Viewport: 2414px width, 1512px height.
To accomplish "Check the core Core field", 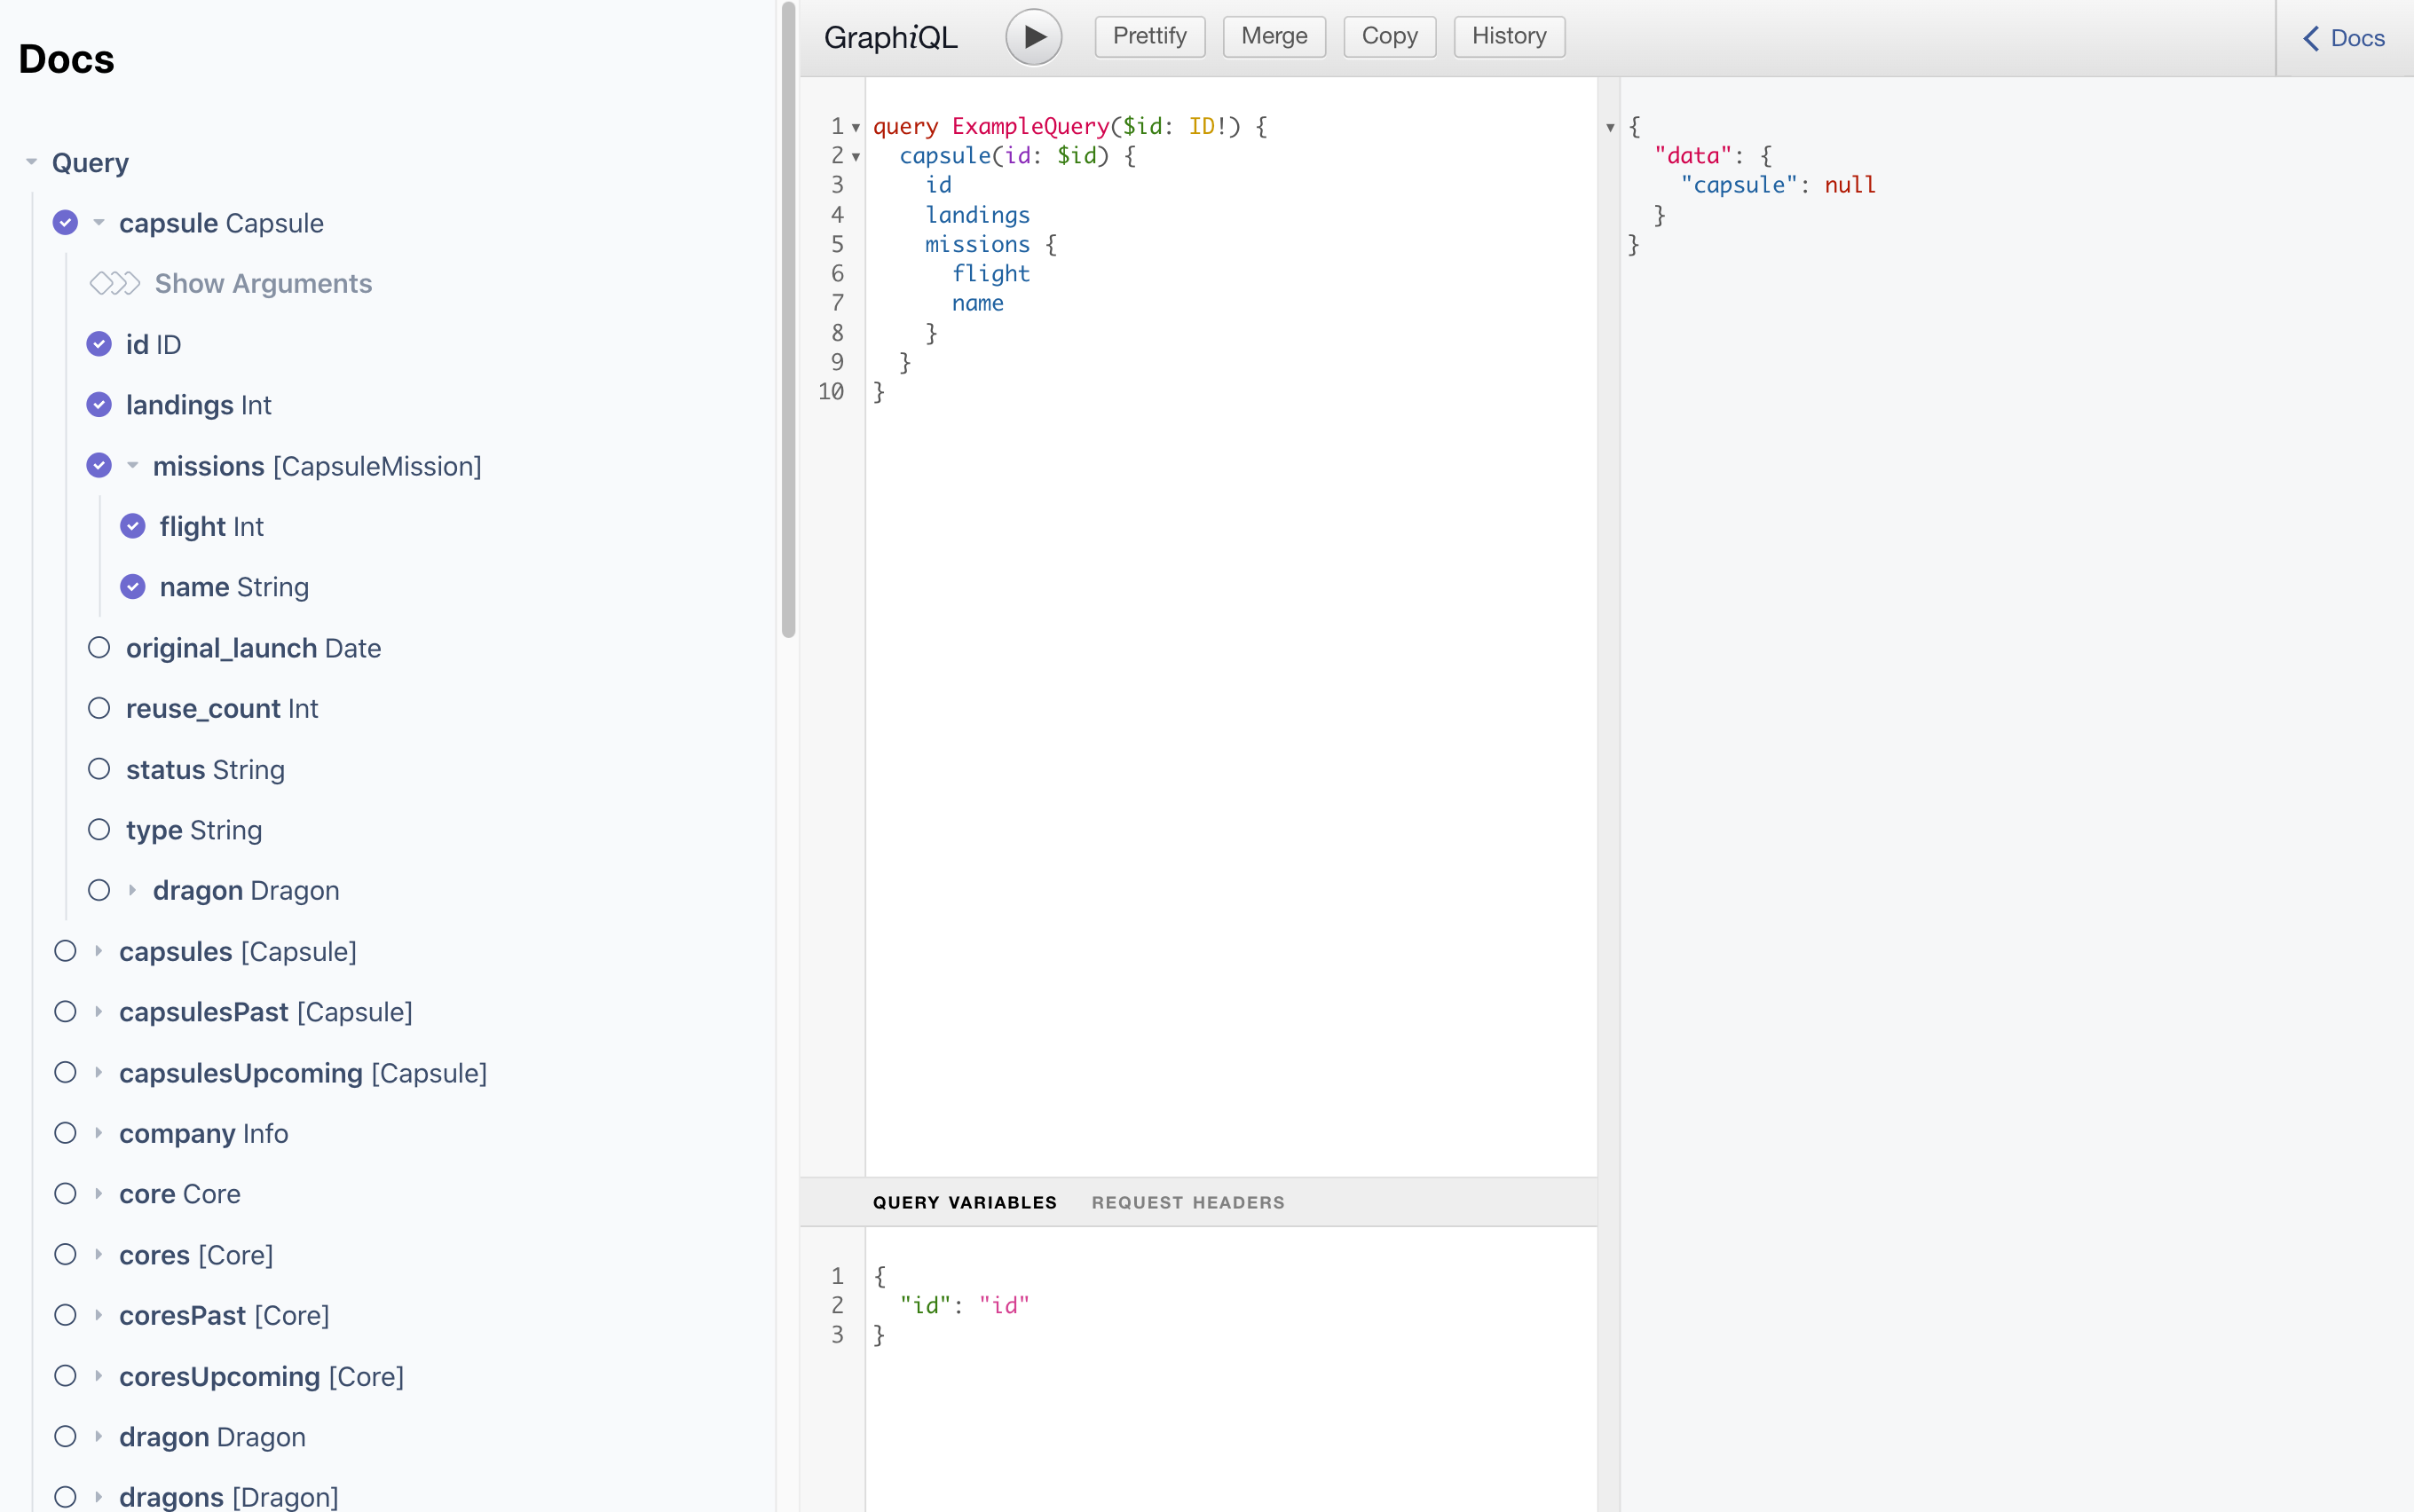I will click(x=65, y=1194).
